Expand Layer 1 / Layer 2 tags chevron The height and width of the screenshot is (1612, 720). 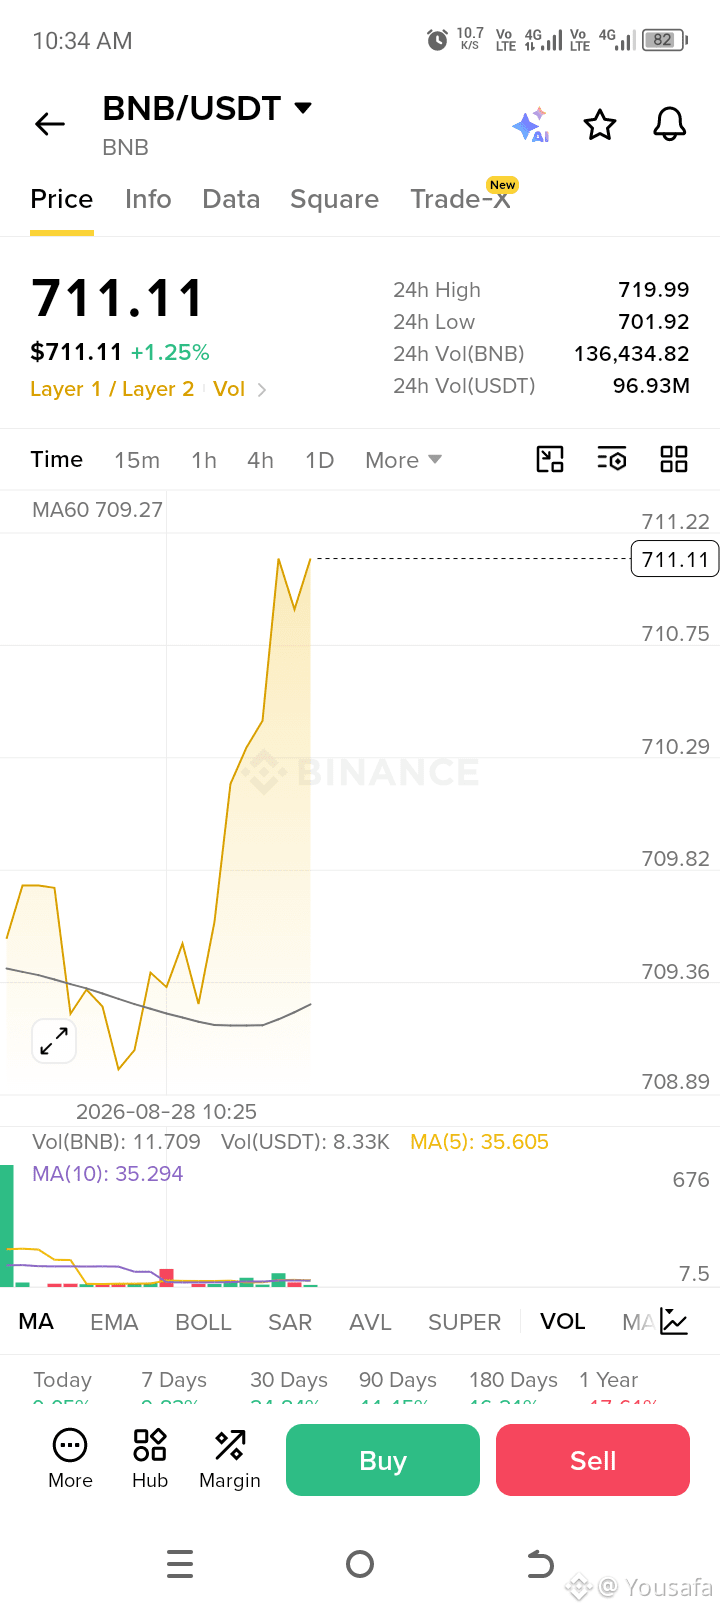pyautogui.click(x=262, y=390)
